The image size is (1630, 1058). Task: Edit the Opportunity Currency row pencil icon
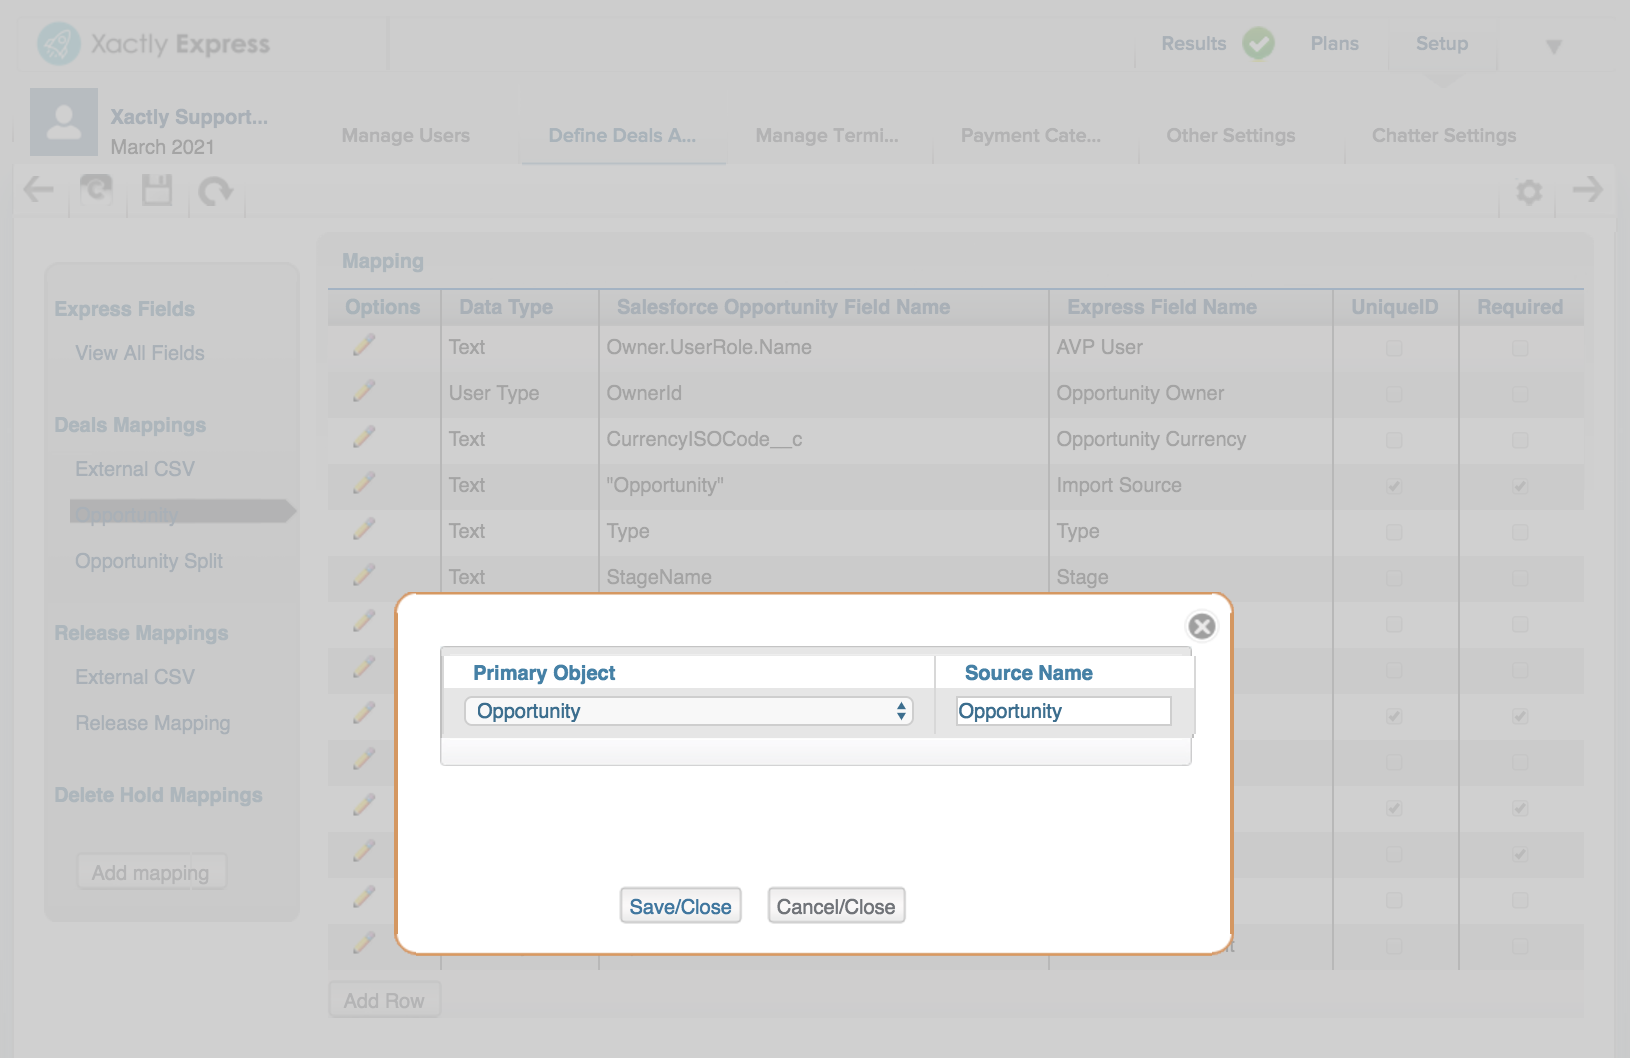[364, 438]
